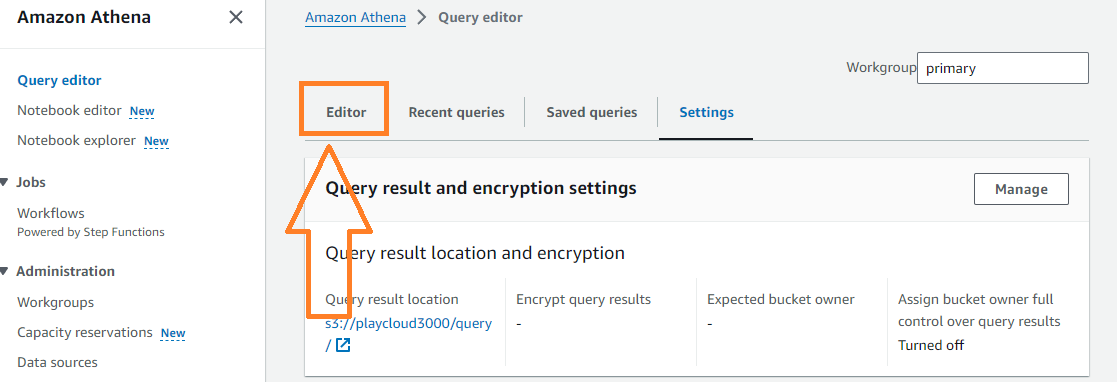Open the external link icon for query location
The width and height of the screenshot is (1117, 382).
(343, 346)
